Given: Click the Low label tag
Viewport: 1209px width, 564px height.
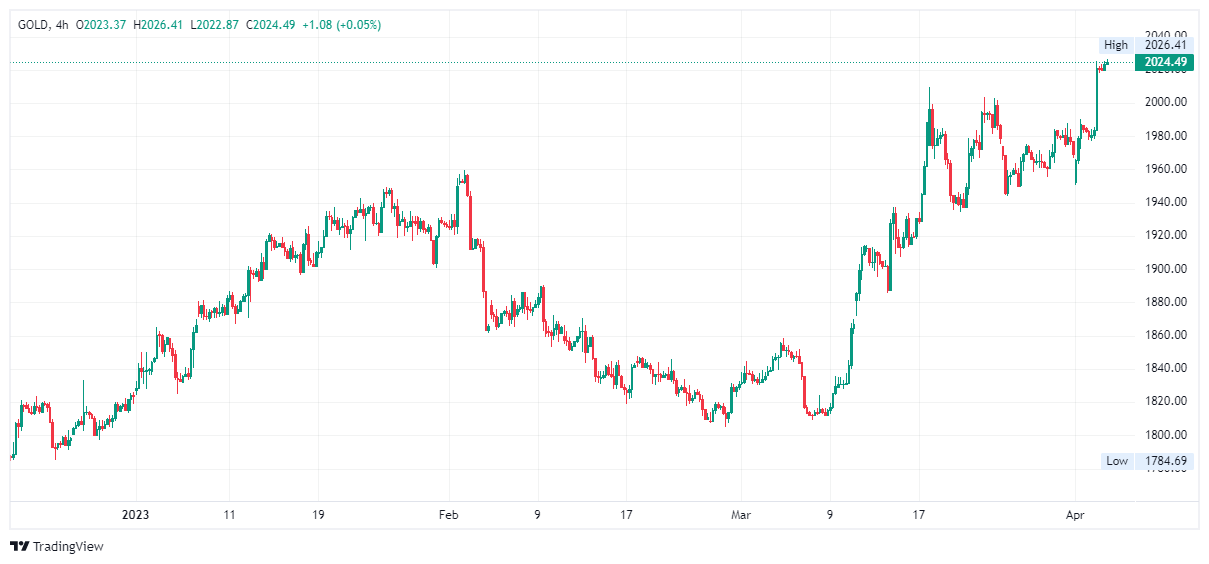Looking at the screenshot, I should tap(1116, 461).
